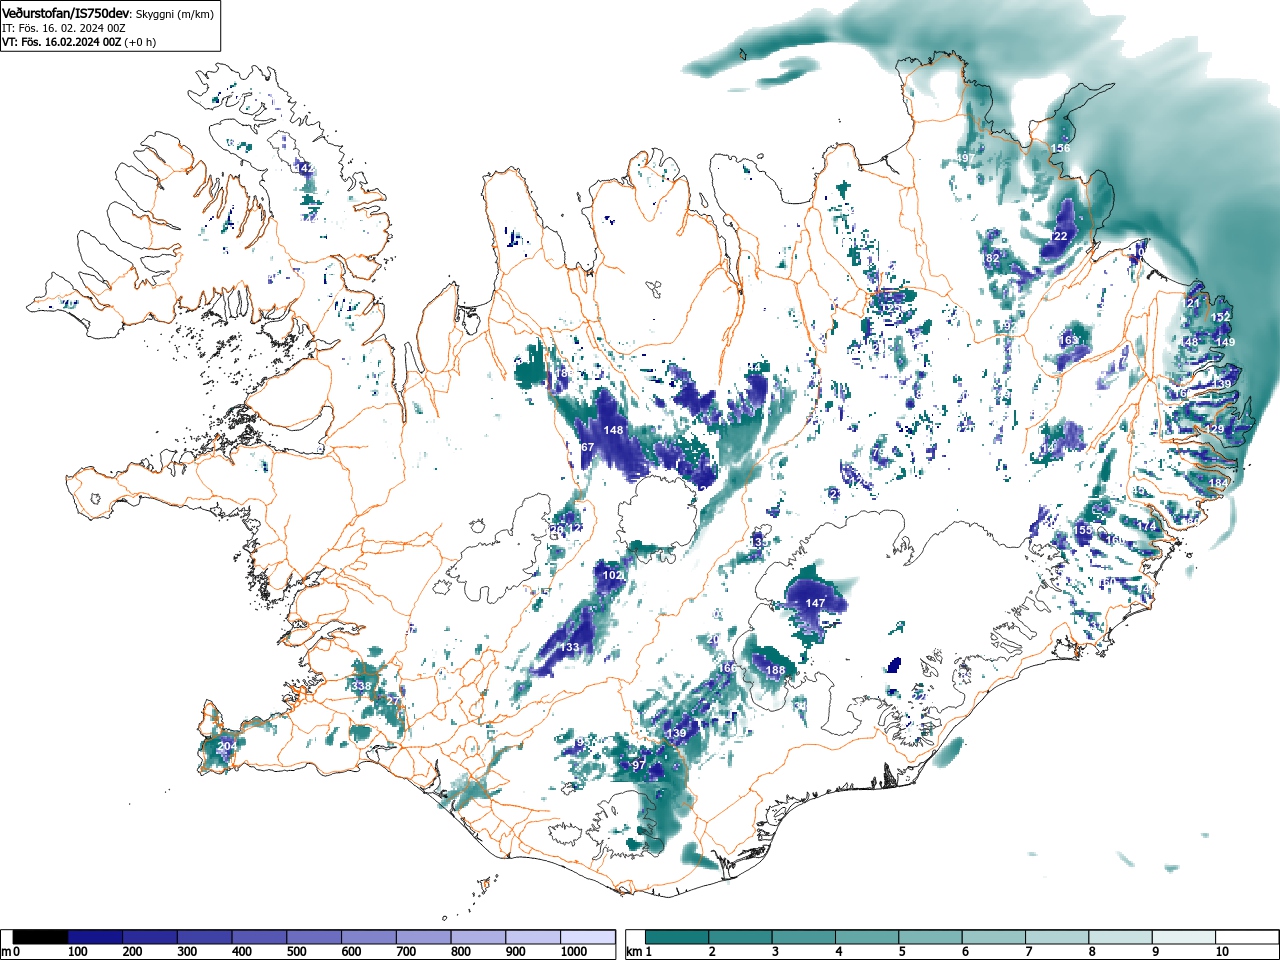Click the 400–500 m legend swatch
1280x960 pixels.
tap(260, 937)
